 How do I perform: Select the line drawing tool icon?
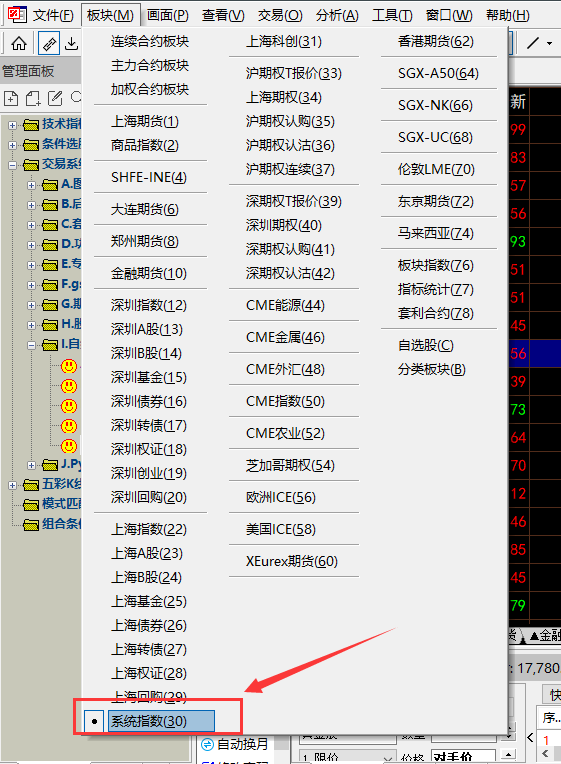pyautogui.click(x=533, y=43)
